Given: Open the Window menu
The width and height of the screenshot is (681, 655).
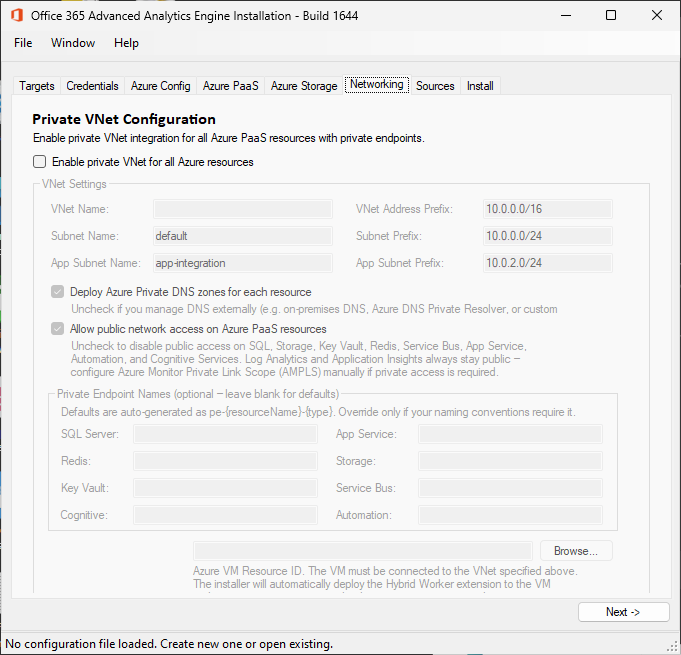Looking at the screenshot, I should 73,43.
